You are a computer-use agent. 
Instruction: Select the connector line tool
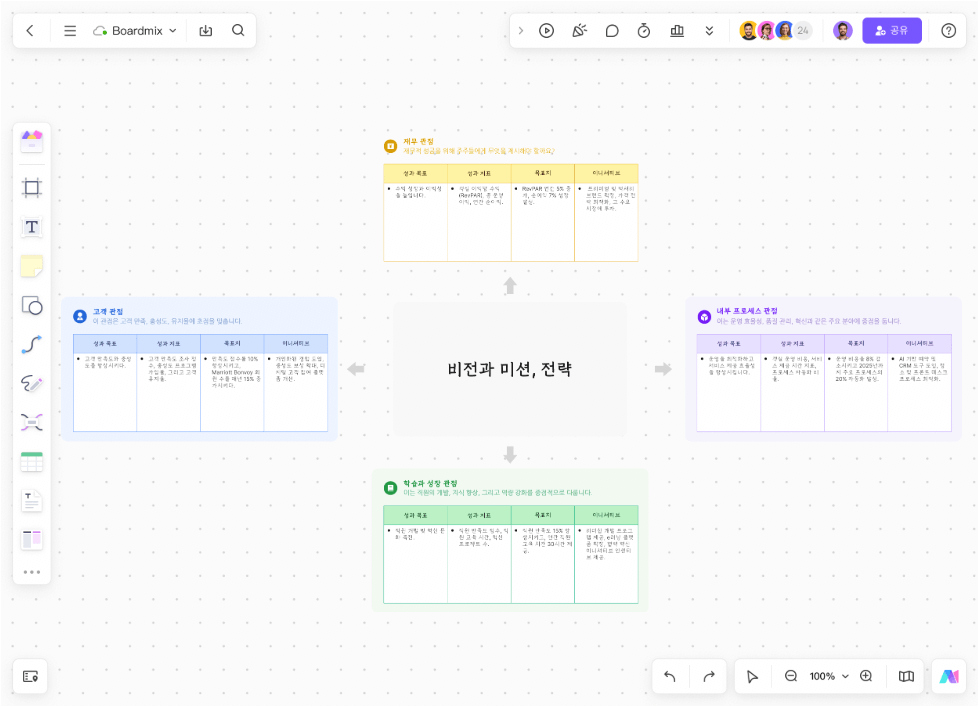point(32,344)
